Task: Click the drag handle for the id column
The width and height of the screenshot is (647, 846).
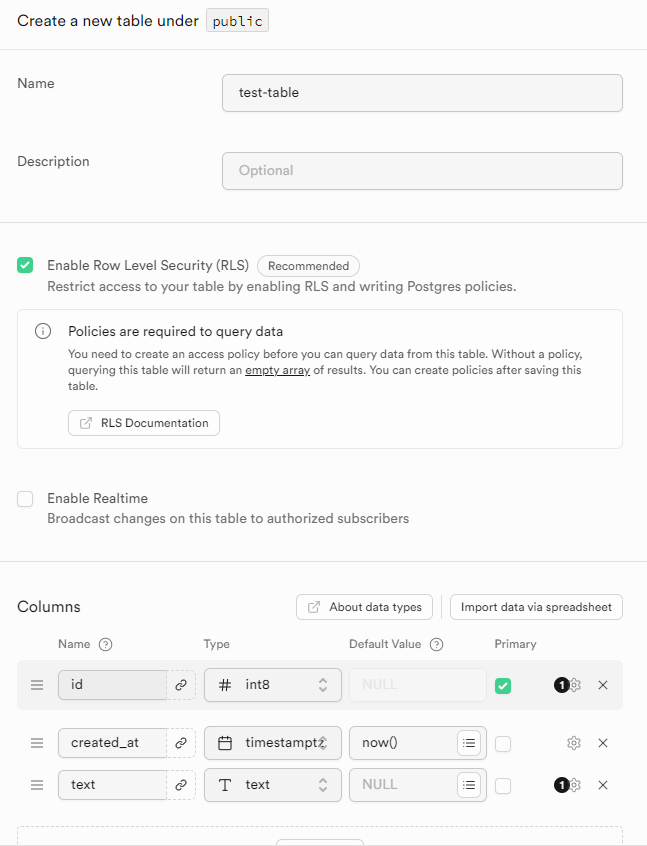Action: [x=37, y=685]
